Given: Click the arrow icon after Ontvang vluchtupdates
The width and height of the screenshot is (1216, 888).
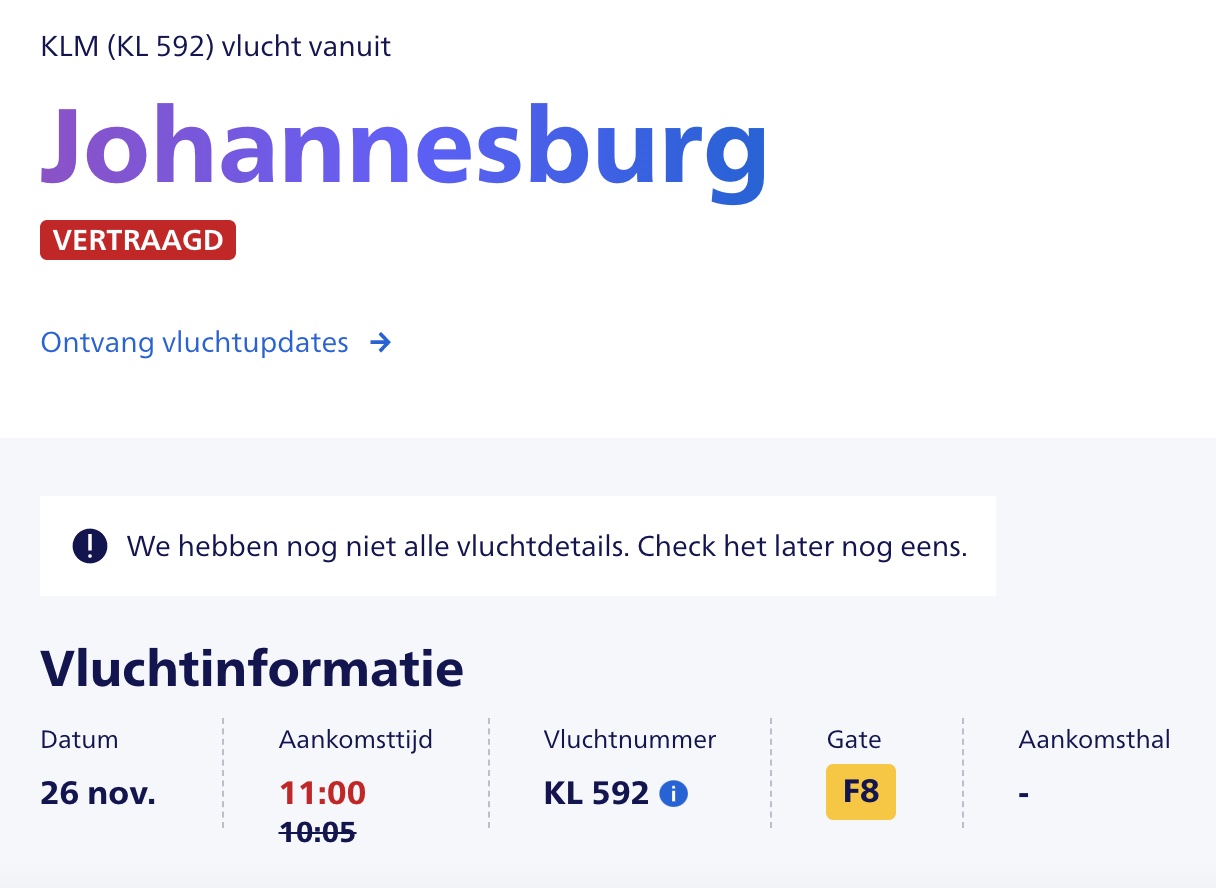Looking at the screenshot, I should [380, 343].
